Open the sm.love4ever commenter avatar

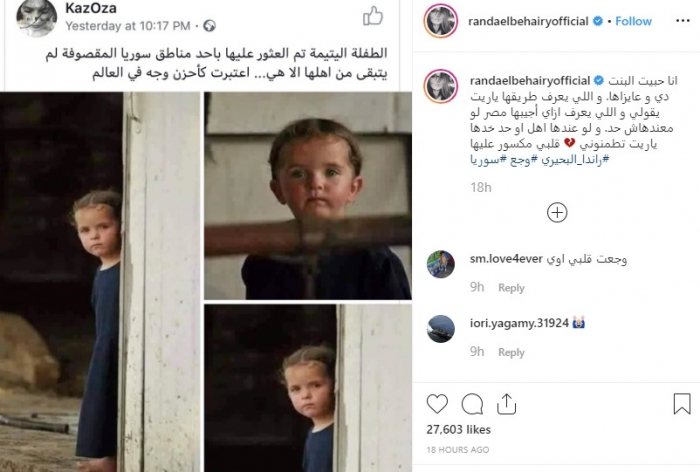coord(441,264)
